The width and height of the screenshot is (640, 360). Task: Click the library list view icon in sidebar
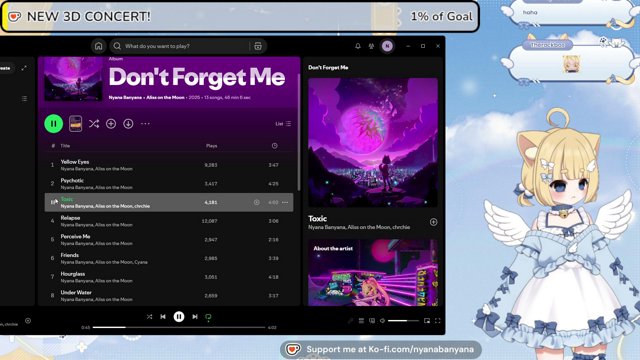click(24, 99)
